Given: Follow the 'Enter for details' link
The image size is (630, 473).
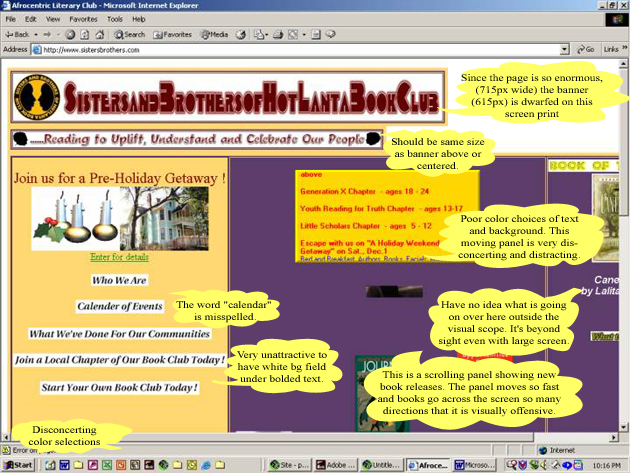Looking at the screenshot, I should coord(119,257).
